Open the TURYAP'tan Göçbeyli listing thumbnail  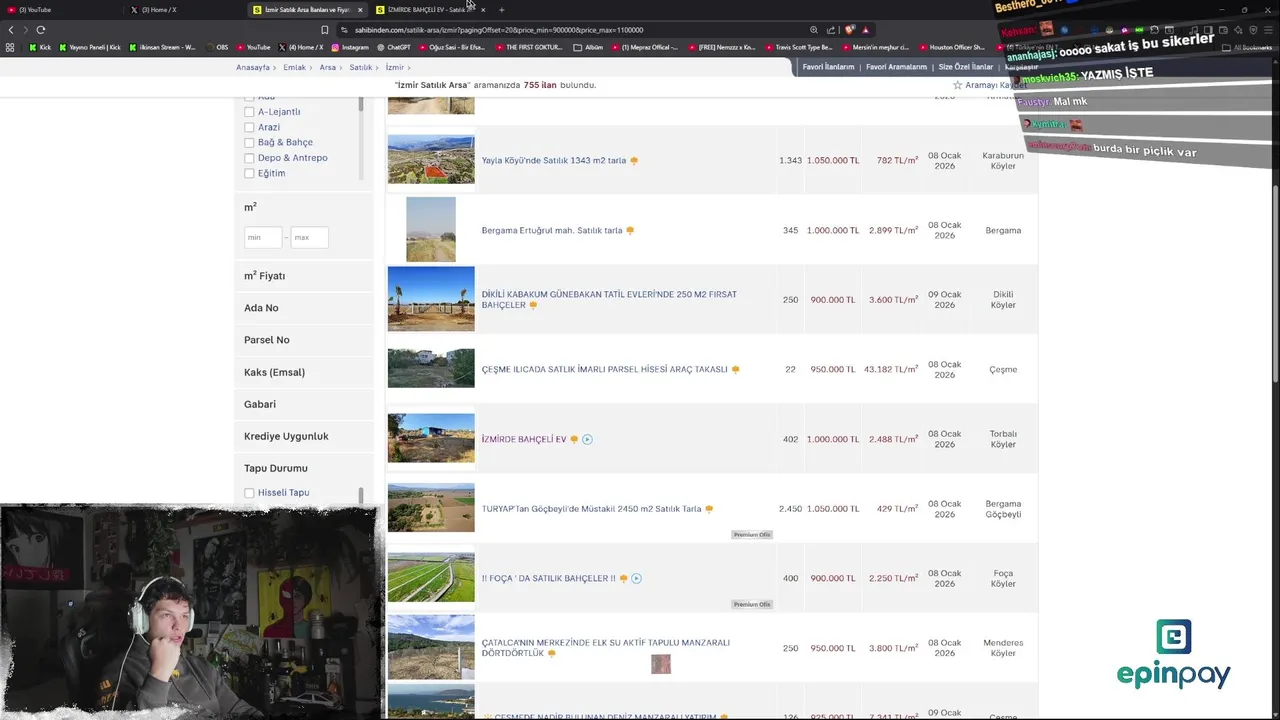[x=431, y=508]
